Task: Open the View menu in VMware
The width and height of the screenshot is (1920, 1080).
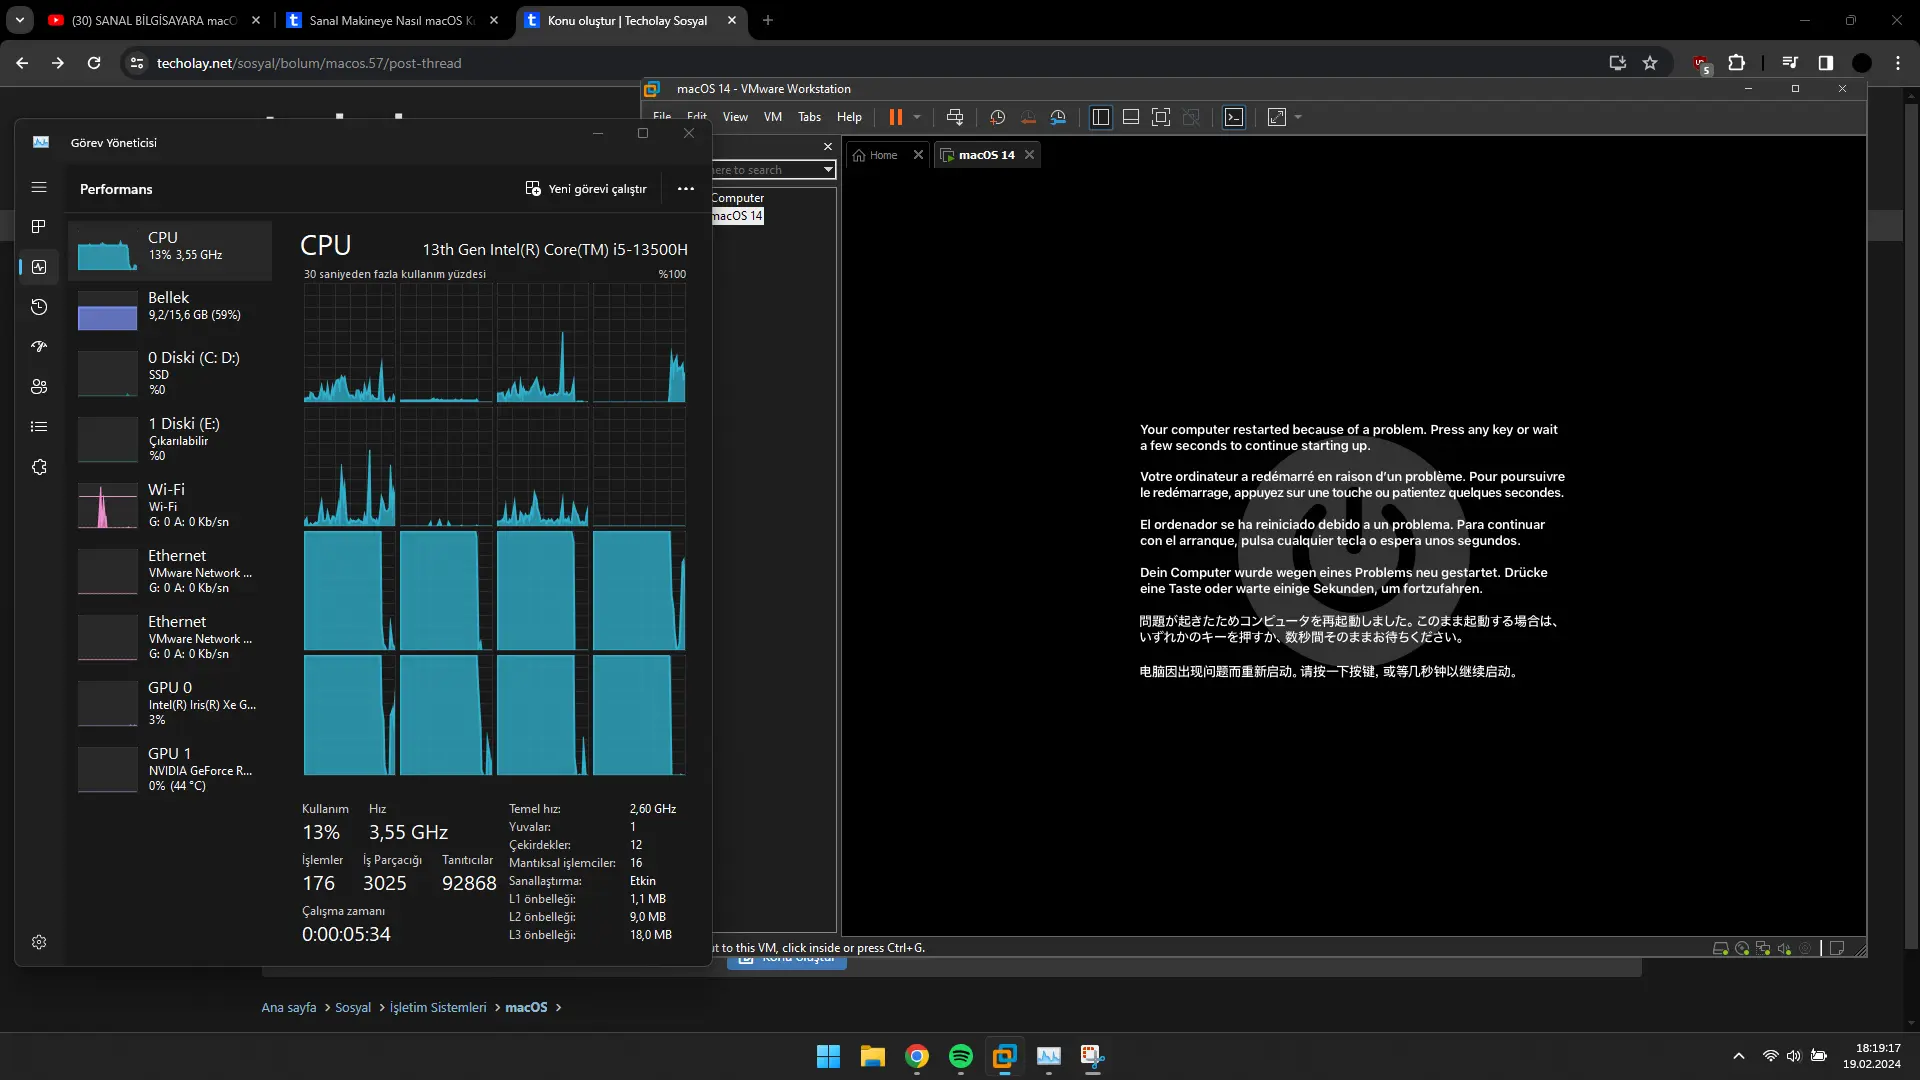Action: [735, 117]
